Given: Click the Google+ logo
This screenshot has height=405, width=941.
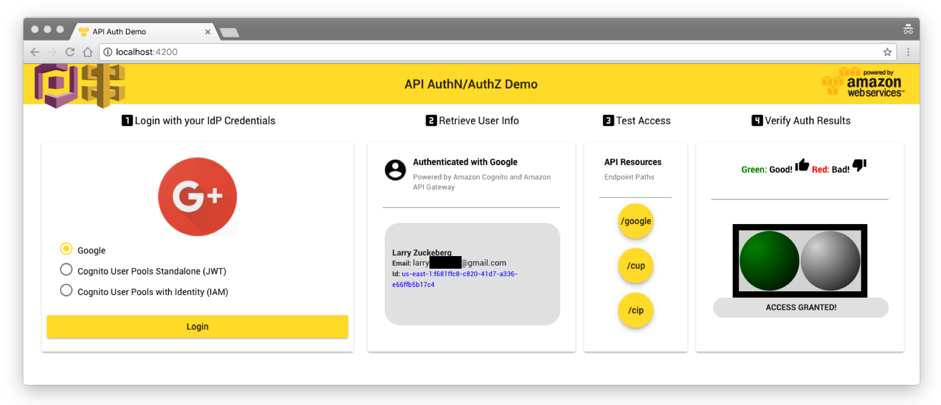Looking at the screenshot, I should pyautogui.click(x=197, y=197).
